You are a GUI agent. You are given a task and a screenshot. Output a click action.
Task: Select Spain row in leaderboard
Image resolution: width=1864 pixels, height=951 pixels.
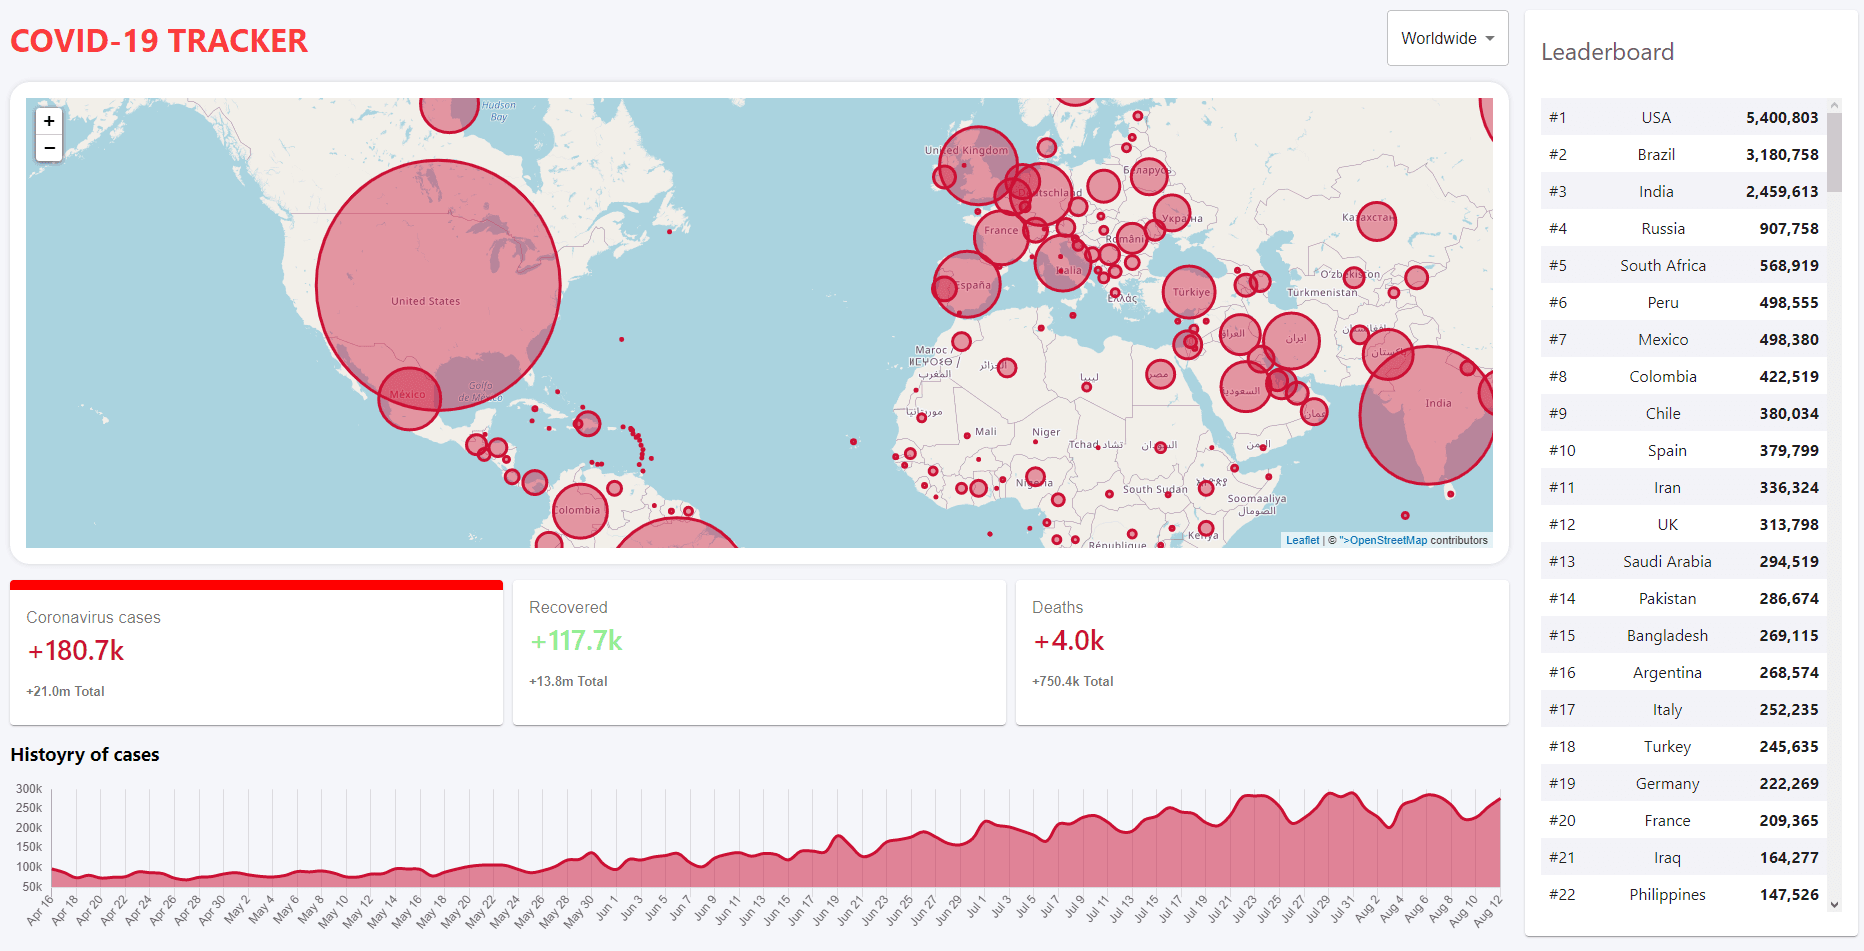[x=1684, y=450]
